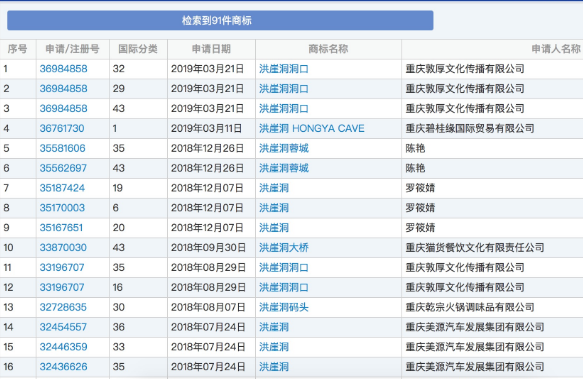Screen dimensions: 583x379
Task: Select applicant 重庆美源汽车发展集团有限公司 in row 14
Action: pyautogui.click(x=475, y=327)
